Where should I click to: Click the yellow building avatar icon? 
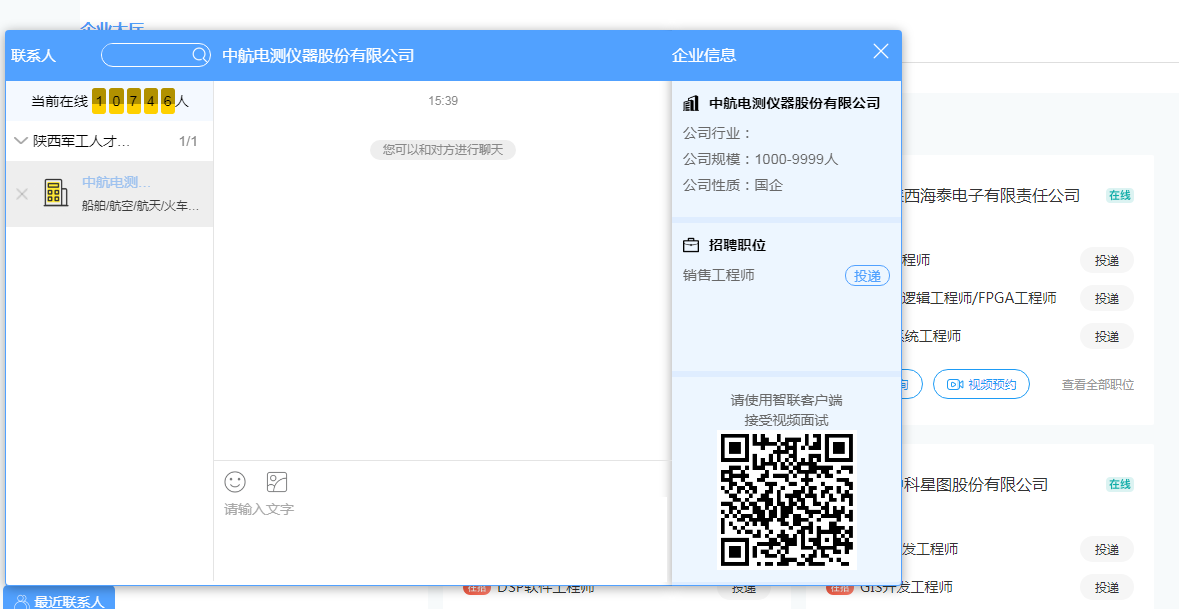coord(56,193)
